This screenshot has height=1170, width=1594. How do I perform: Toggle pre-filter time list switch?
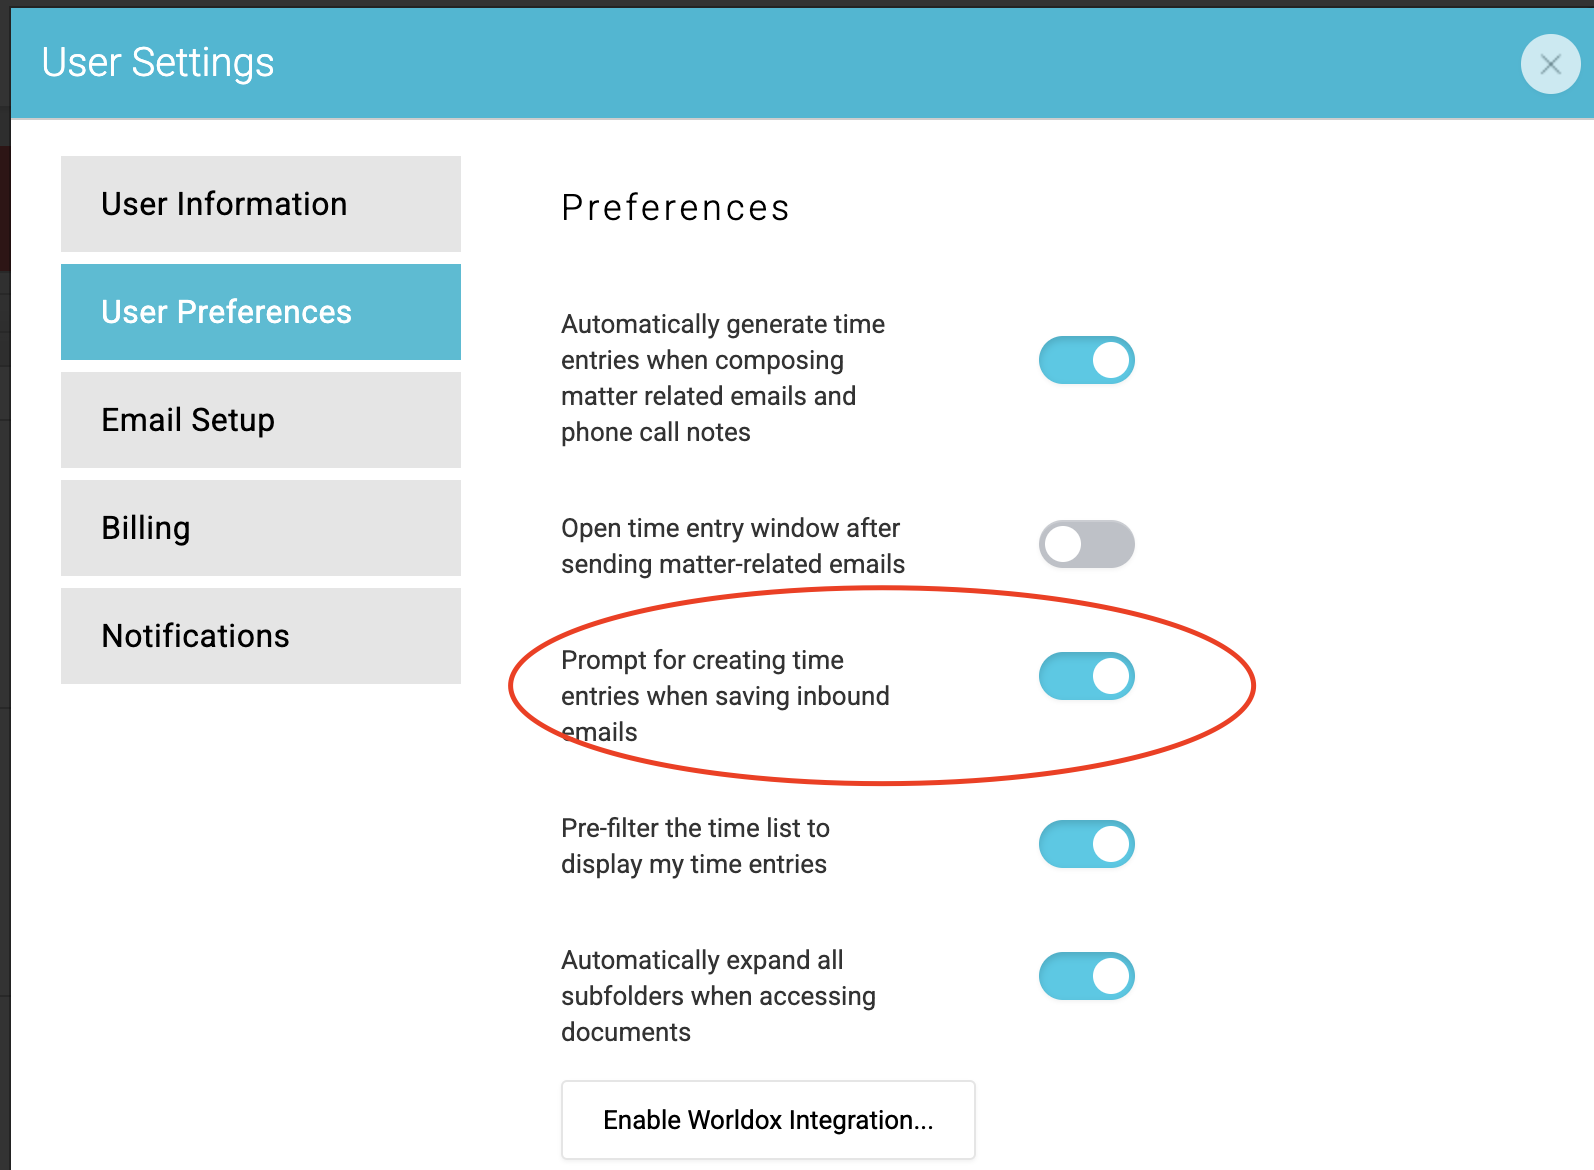[1087, 844]
